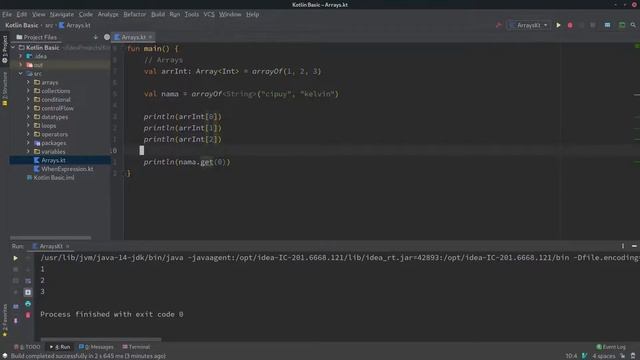Image resolution: width=640 pixels, height=360 pixels.
Task: Open the Structure side tool window
Action: pyautogui.click(x=4, y=89)
